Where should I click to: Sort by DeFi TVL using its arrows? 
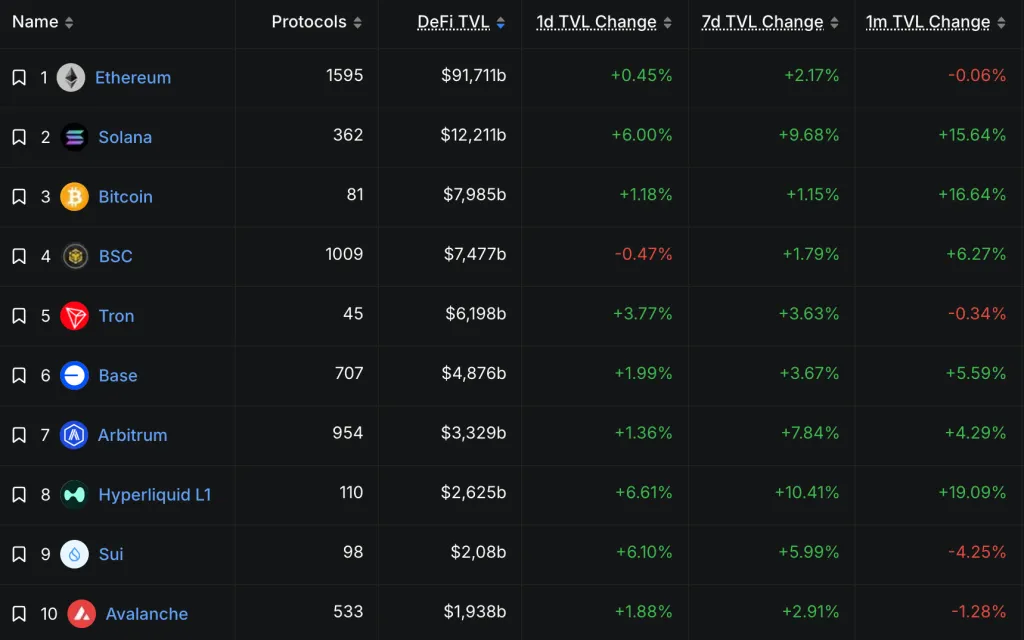500,21
